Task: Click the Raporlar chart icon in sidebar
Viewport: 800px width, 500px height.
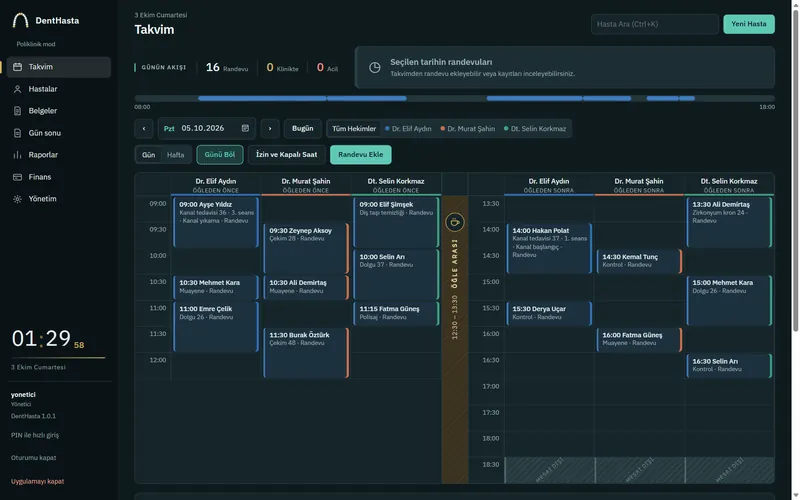Action: coord(17,155)
